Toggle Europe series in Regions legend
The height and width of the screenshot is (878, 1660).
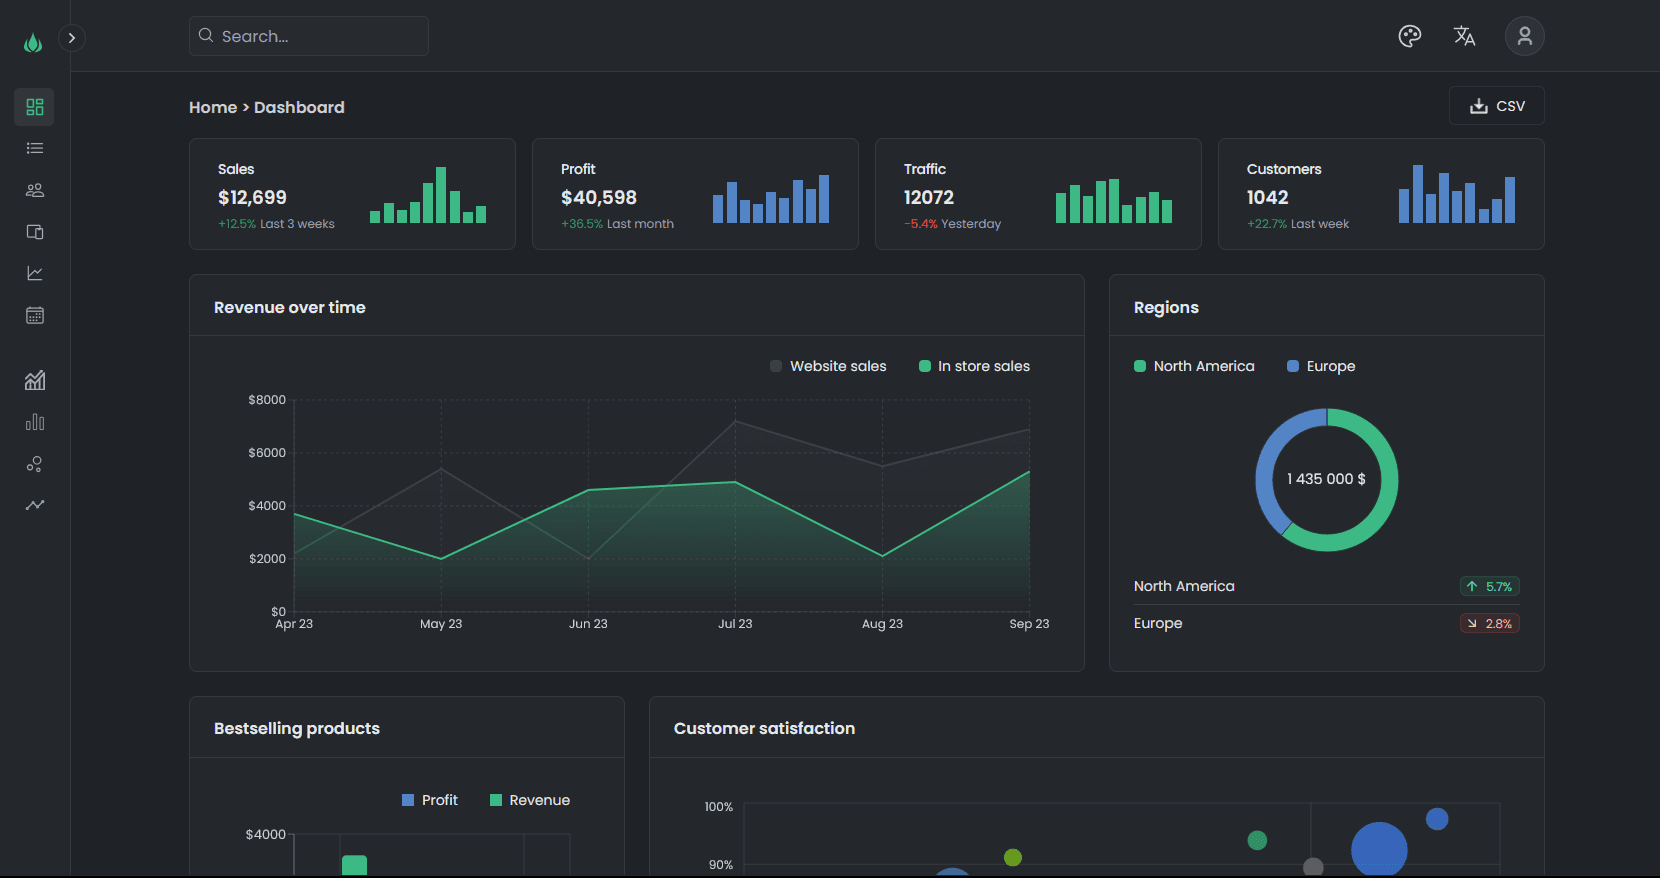point(1321,366)
